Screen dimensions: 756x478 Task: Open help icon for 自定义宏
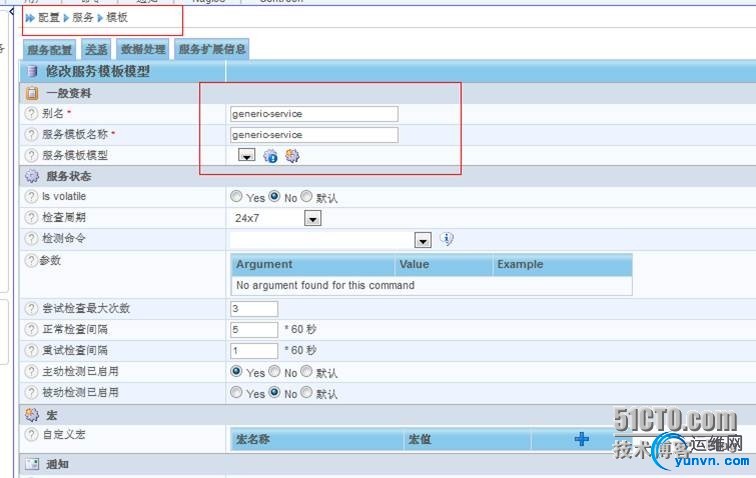pos(31,435)
